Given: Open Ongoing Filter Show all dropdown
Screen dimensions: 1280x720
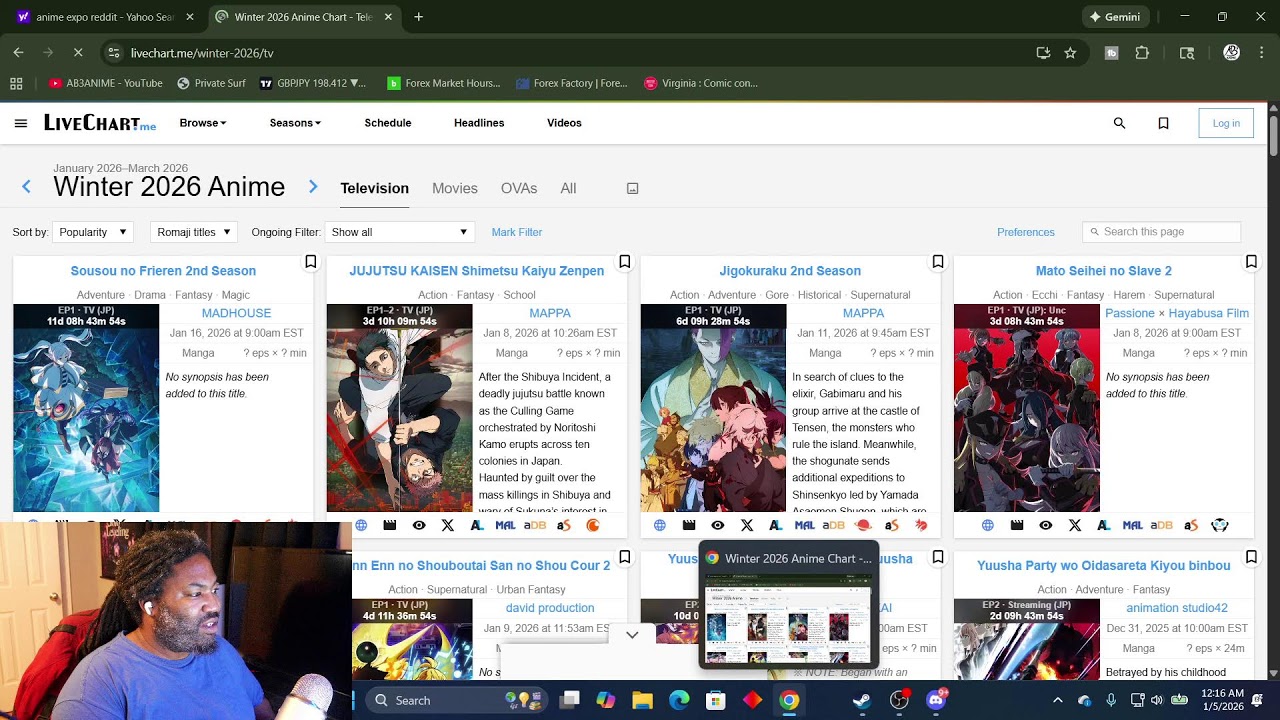Looking at the screenshot, I should pyautogui.click(x=399, y=232).
